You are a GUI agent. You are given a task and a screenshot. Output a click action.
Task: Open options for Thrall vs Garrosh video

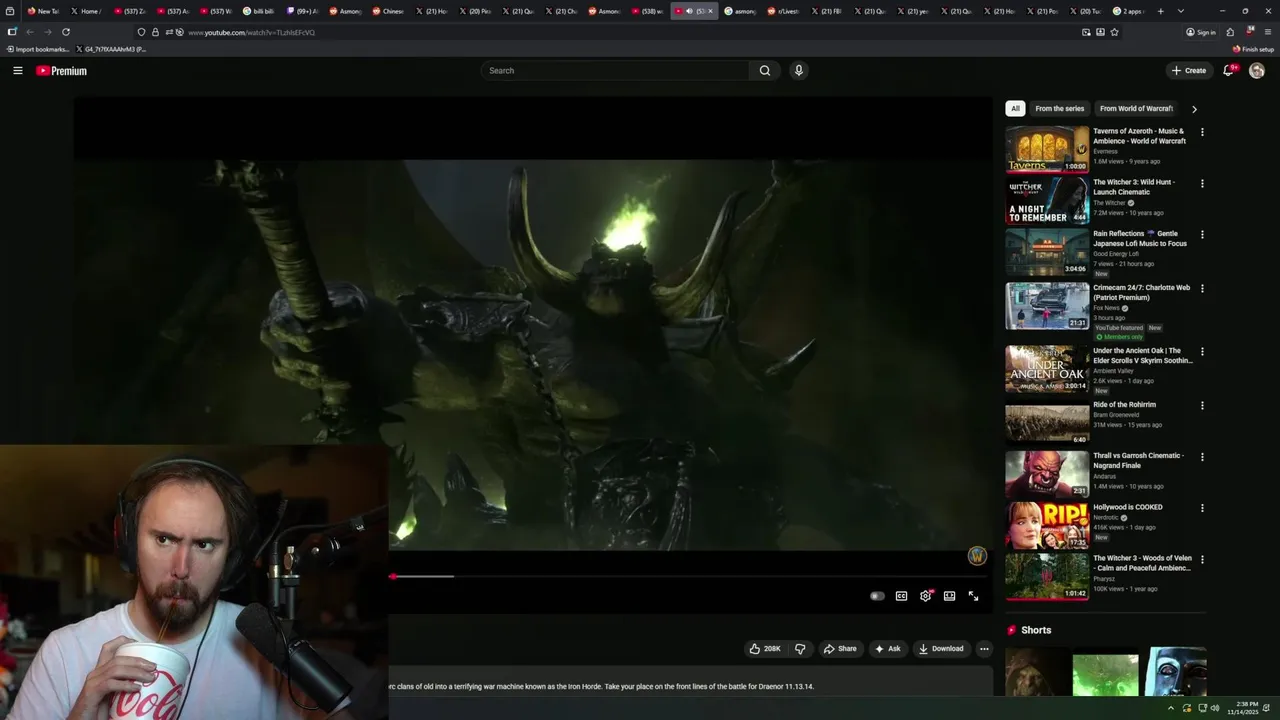(1202, 457)
